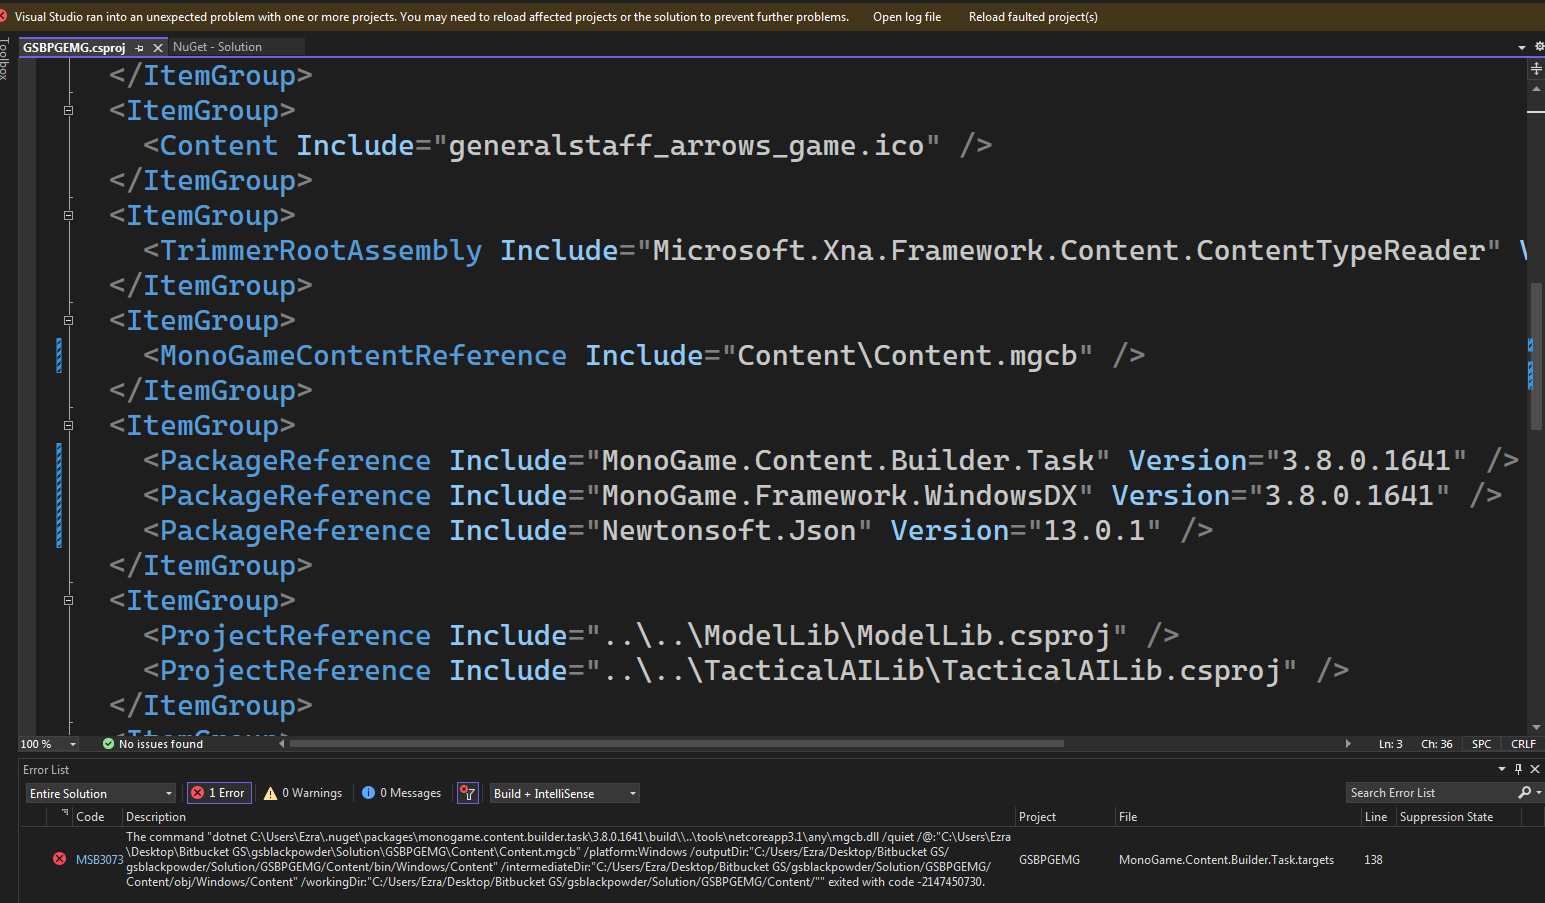The width and height of the screenshot is (1545, 903).
Task: Collapse the ItemGroup containing PackageReference entries
Action: click(x=68, y=426)
